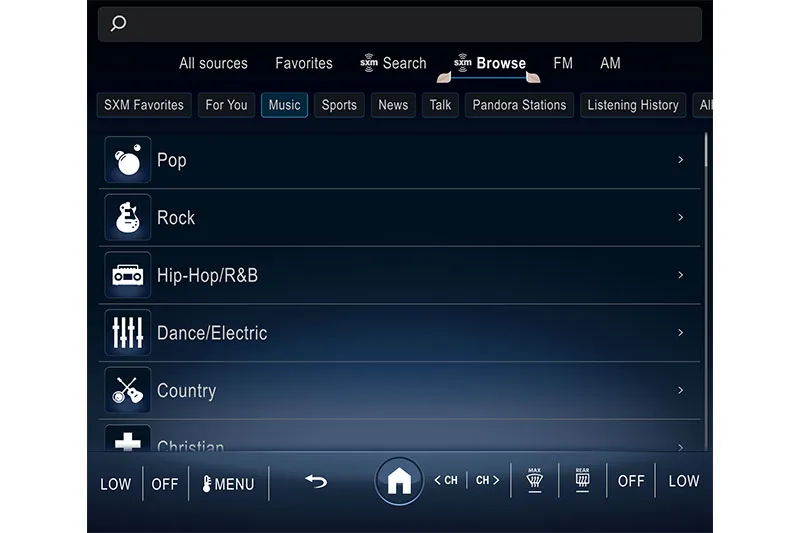Select the Sports category tab
The height and width of the screenshot is (533, 800).
pos(339,105)
